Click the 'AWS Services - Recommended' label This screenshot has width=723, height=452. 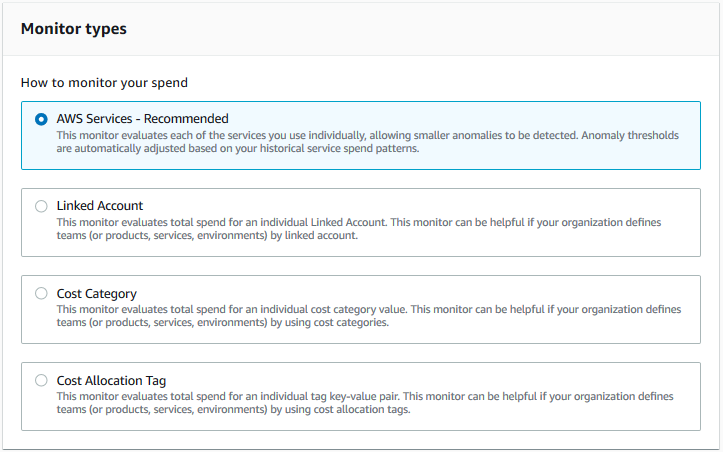[142, 119]
